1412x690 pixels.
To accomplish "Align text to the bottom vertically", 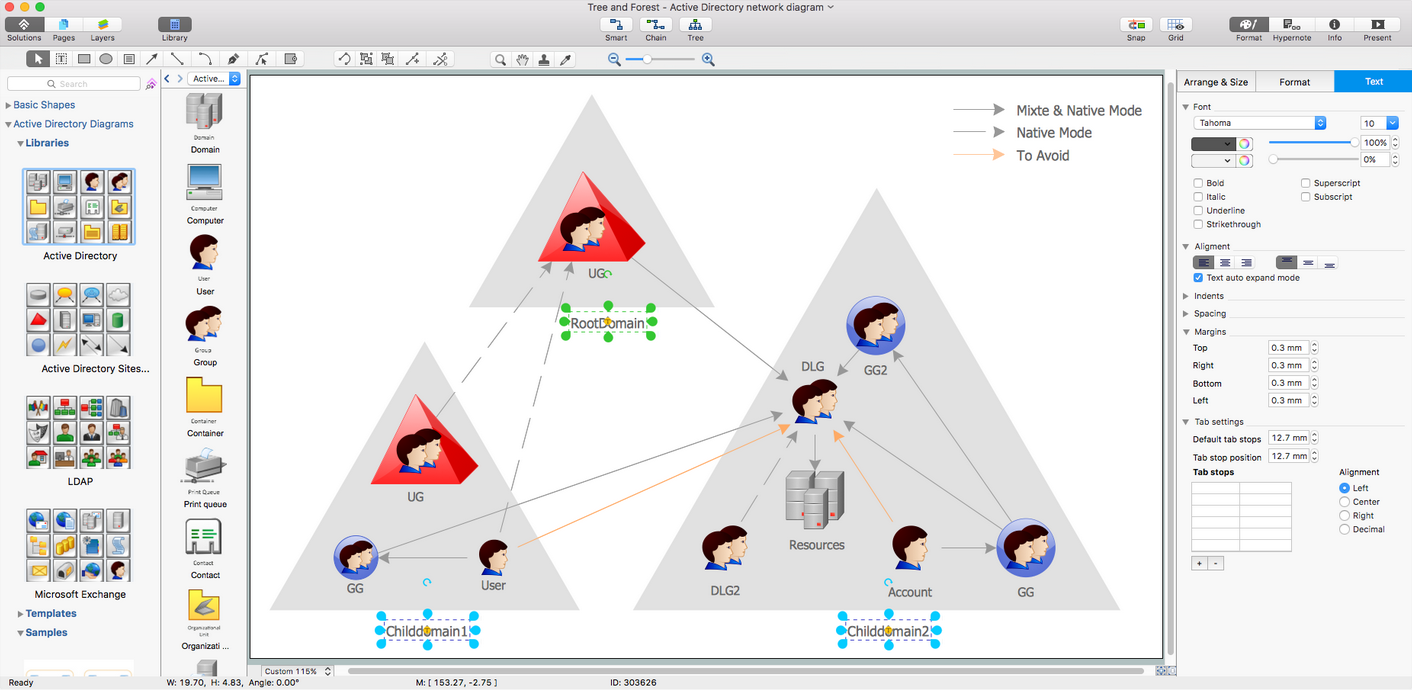I will tap(1328, 263).
